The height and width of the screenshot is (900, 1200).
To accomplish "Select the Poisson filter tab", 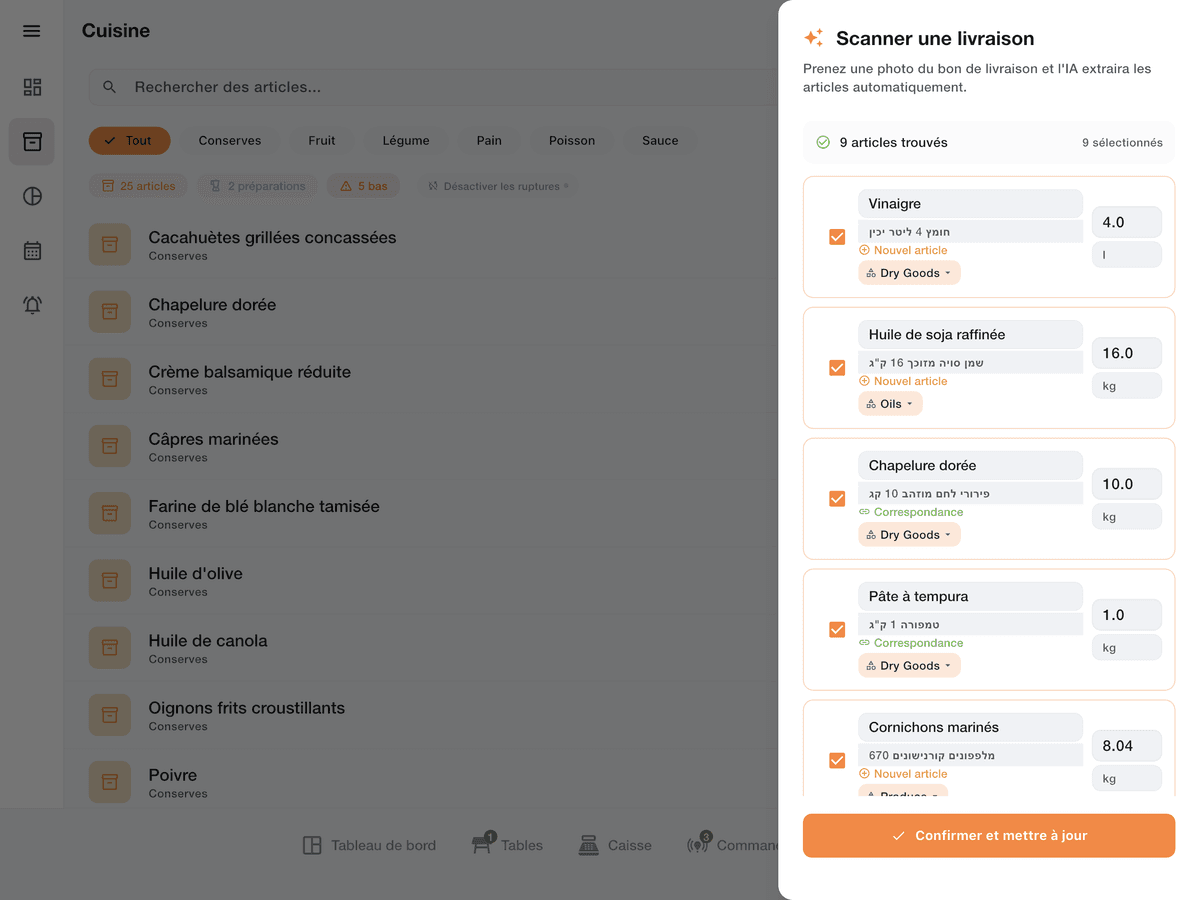I will pos(571,140).
